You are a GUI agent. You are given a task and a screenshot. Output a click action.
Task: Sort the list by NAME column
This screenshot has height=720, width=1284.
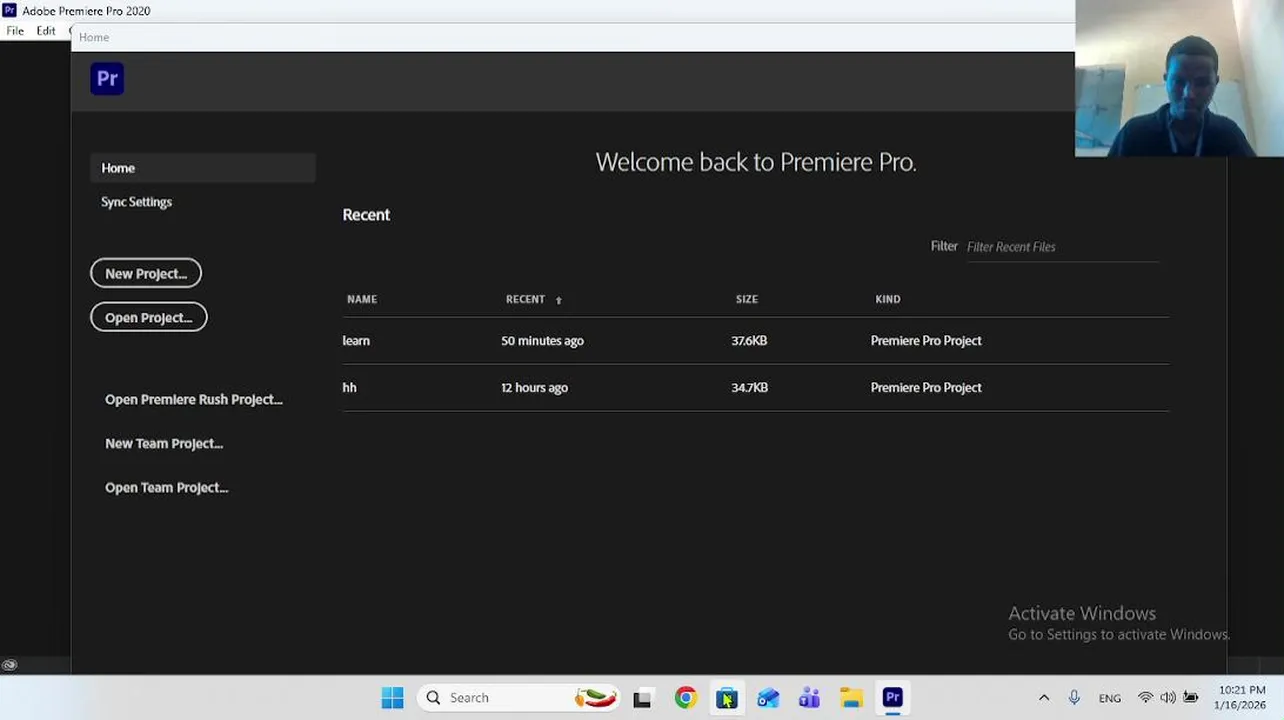362,299
